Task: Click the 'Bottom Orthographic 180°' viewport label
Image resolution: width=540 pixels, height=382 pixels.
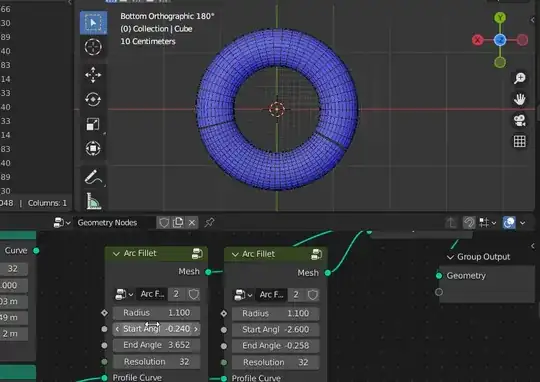Action: [167, 16]
